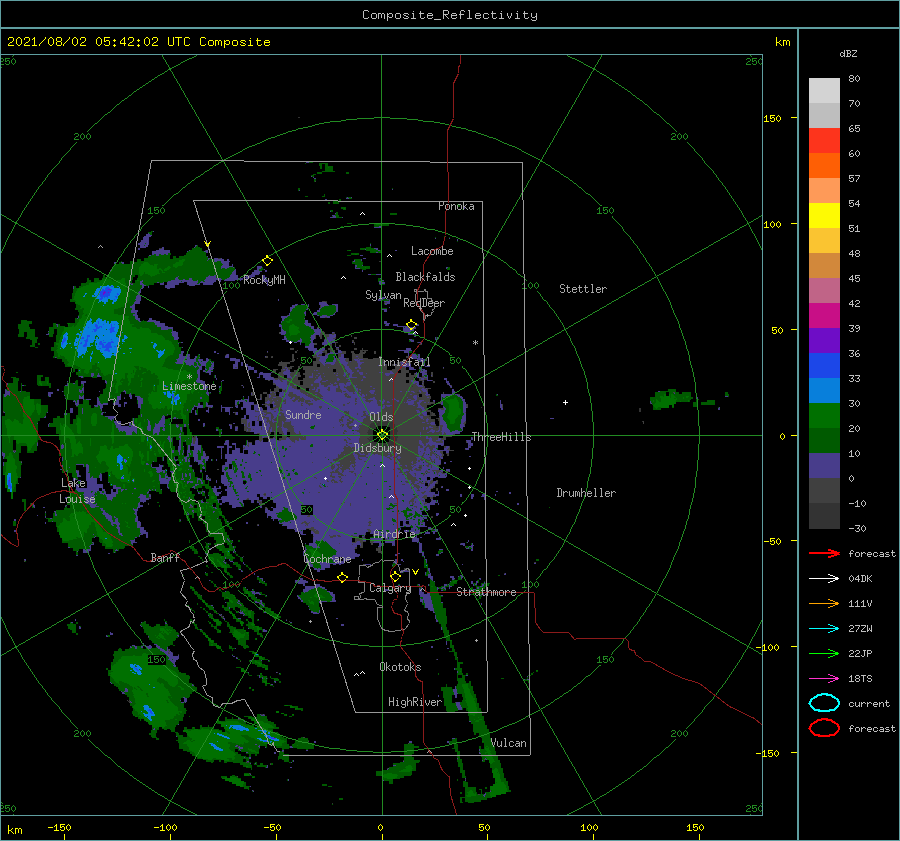Click the dBZ legend heading
The width and height of the screenshot is (900, 841).
point(848,53)
